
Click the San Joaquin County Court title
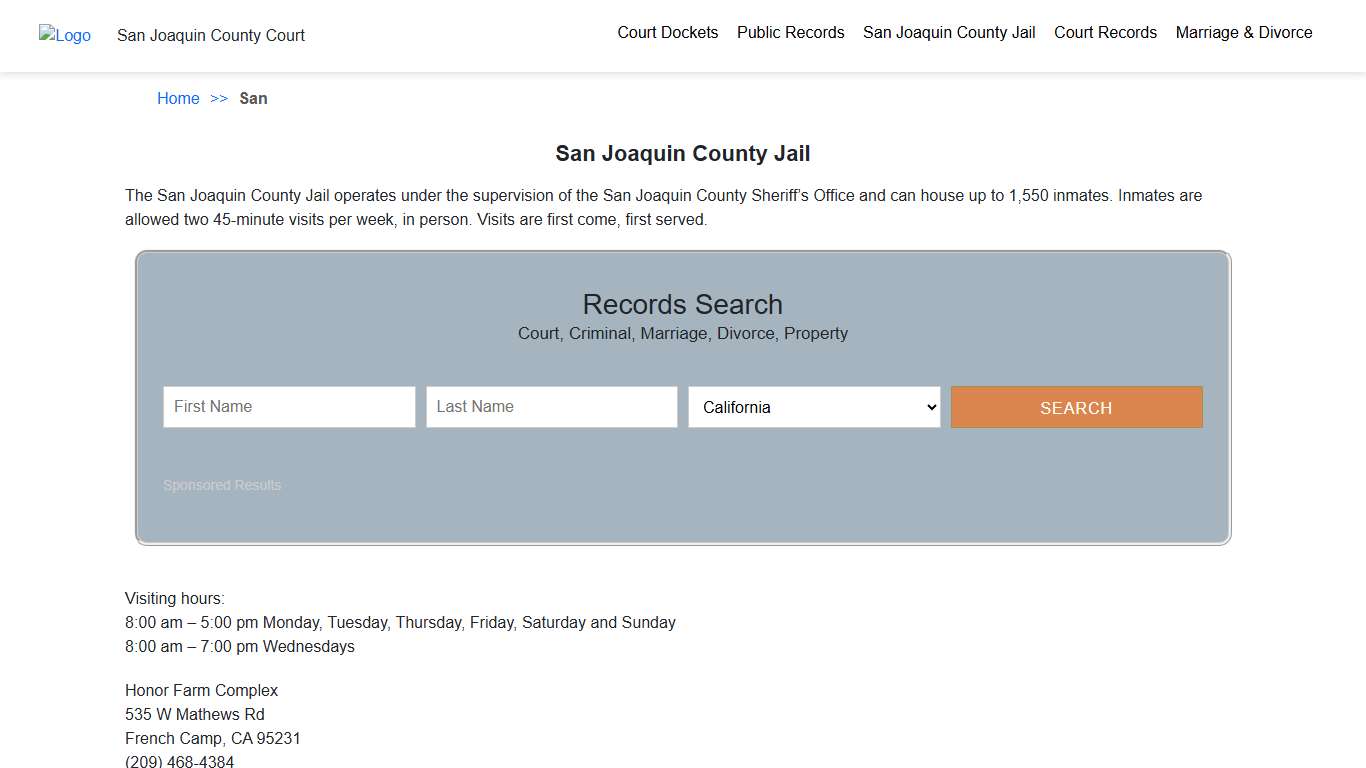[210, 35]
